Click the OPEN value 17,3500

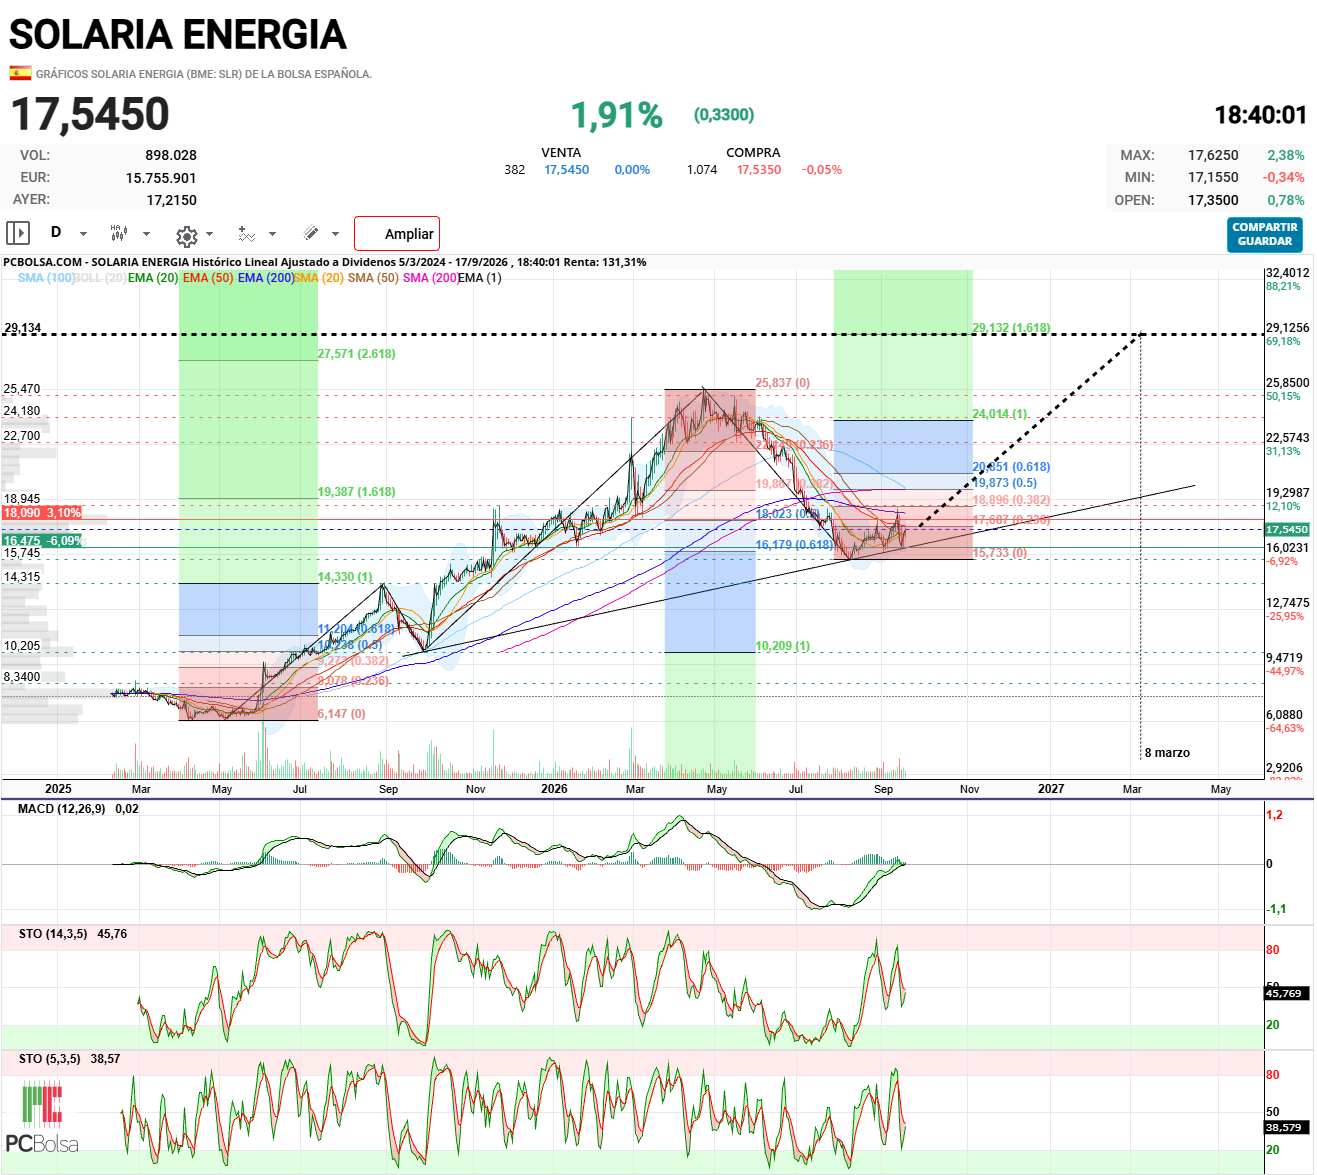1213,200
